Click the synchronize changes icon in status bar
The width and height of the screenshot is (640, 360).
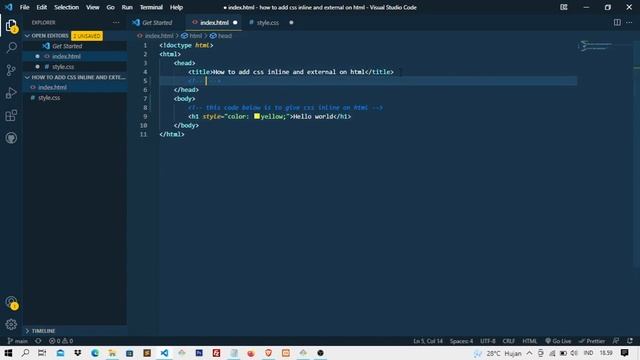coord(38,341)
